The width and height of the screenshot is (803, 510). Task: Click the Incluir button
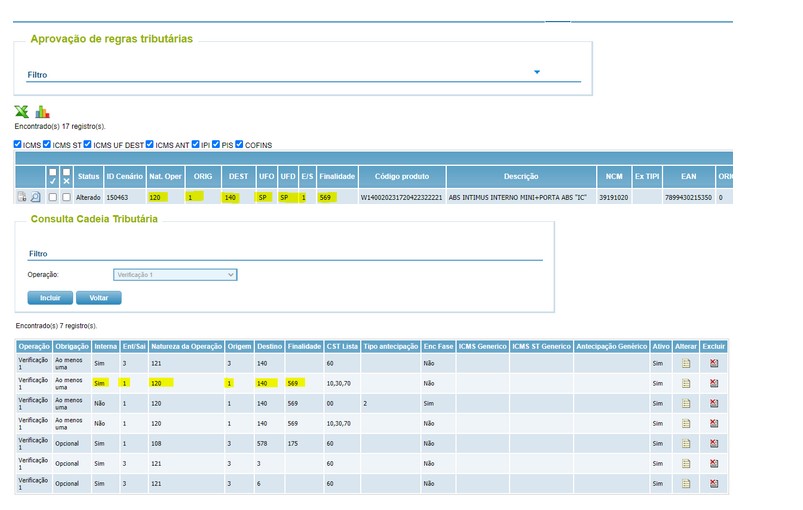click(50, 298)
